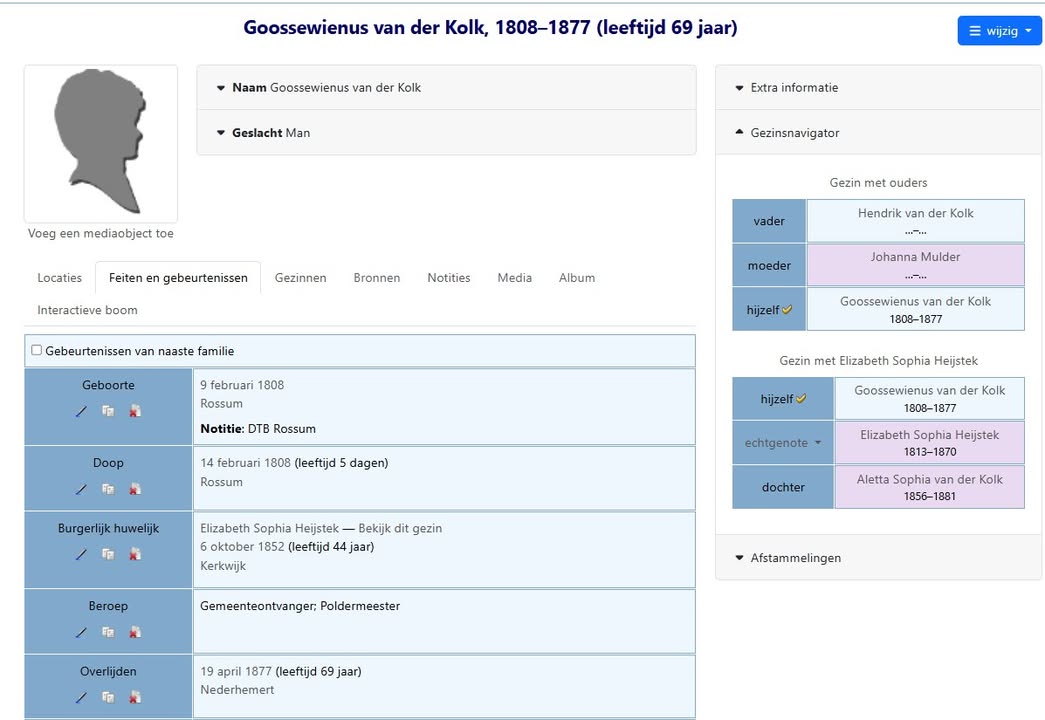Switch to the Gezinnen tab

point(301,277)
